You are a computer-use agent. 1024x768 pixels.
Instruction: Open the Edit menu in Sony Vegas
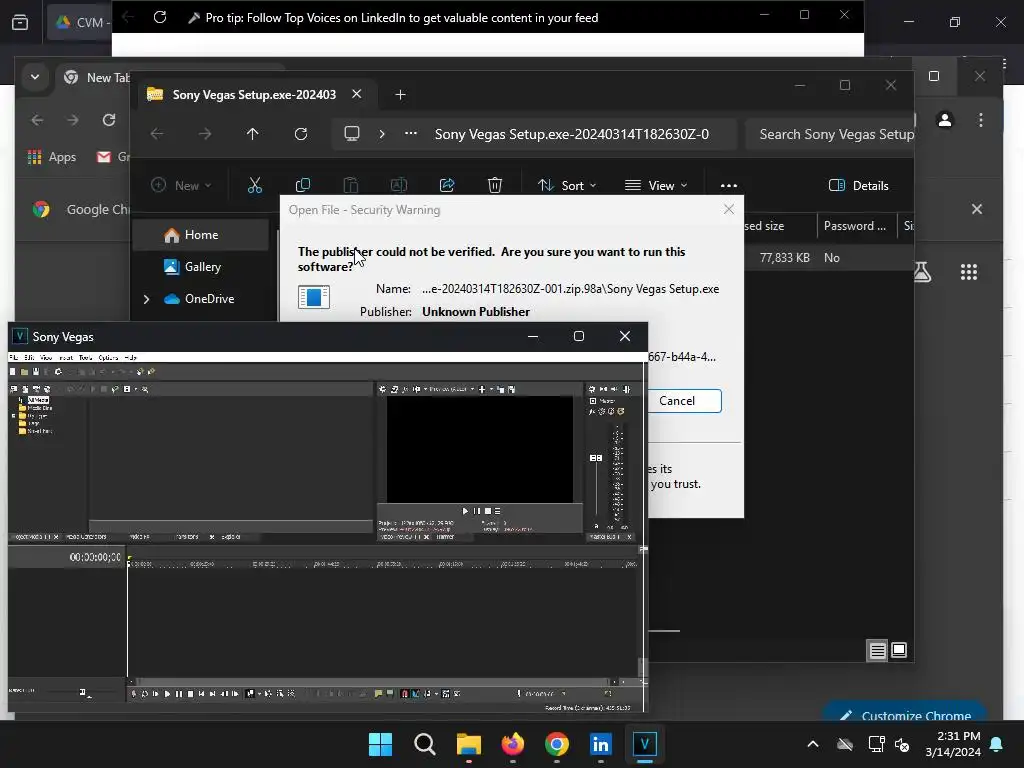[x=29, y=358]
